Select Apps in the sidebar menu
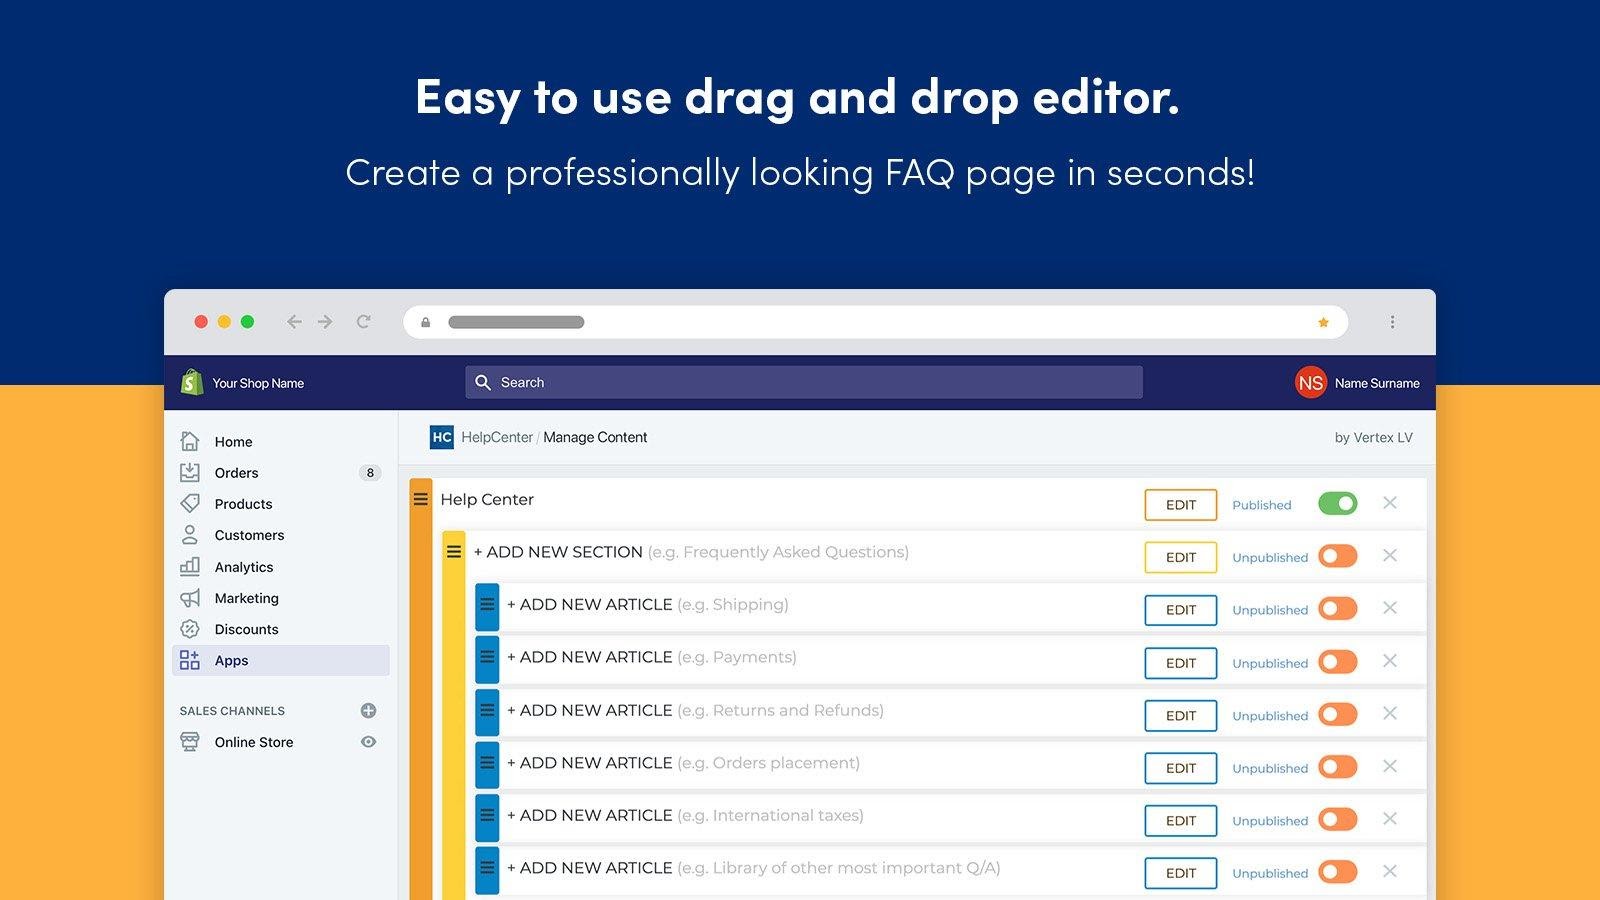The width and height of the screenshot is (1600, 900). 231,661
